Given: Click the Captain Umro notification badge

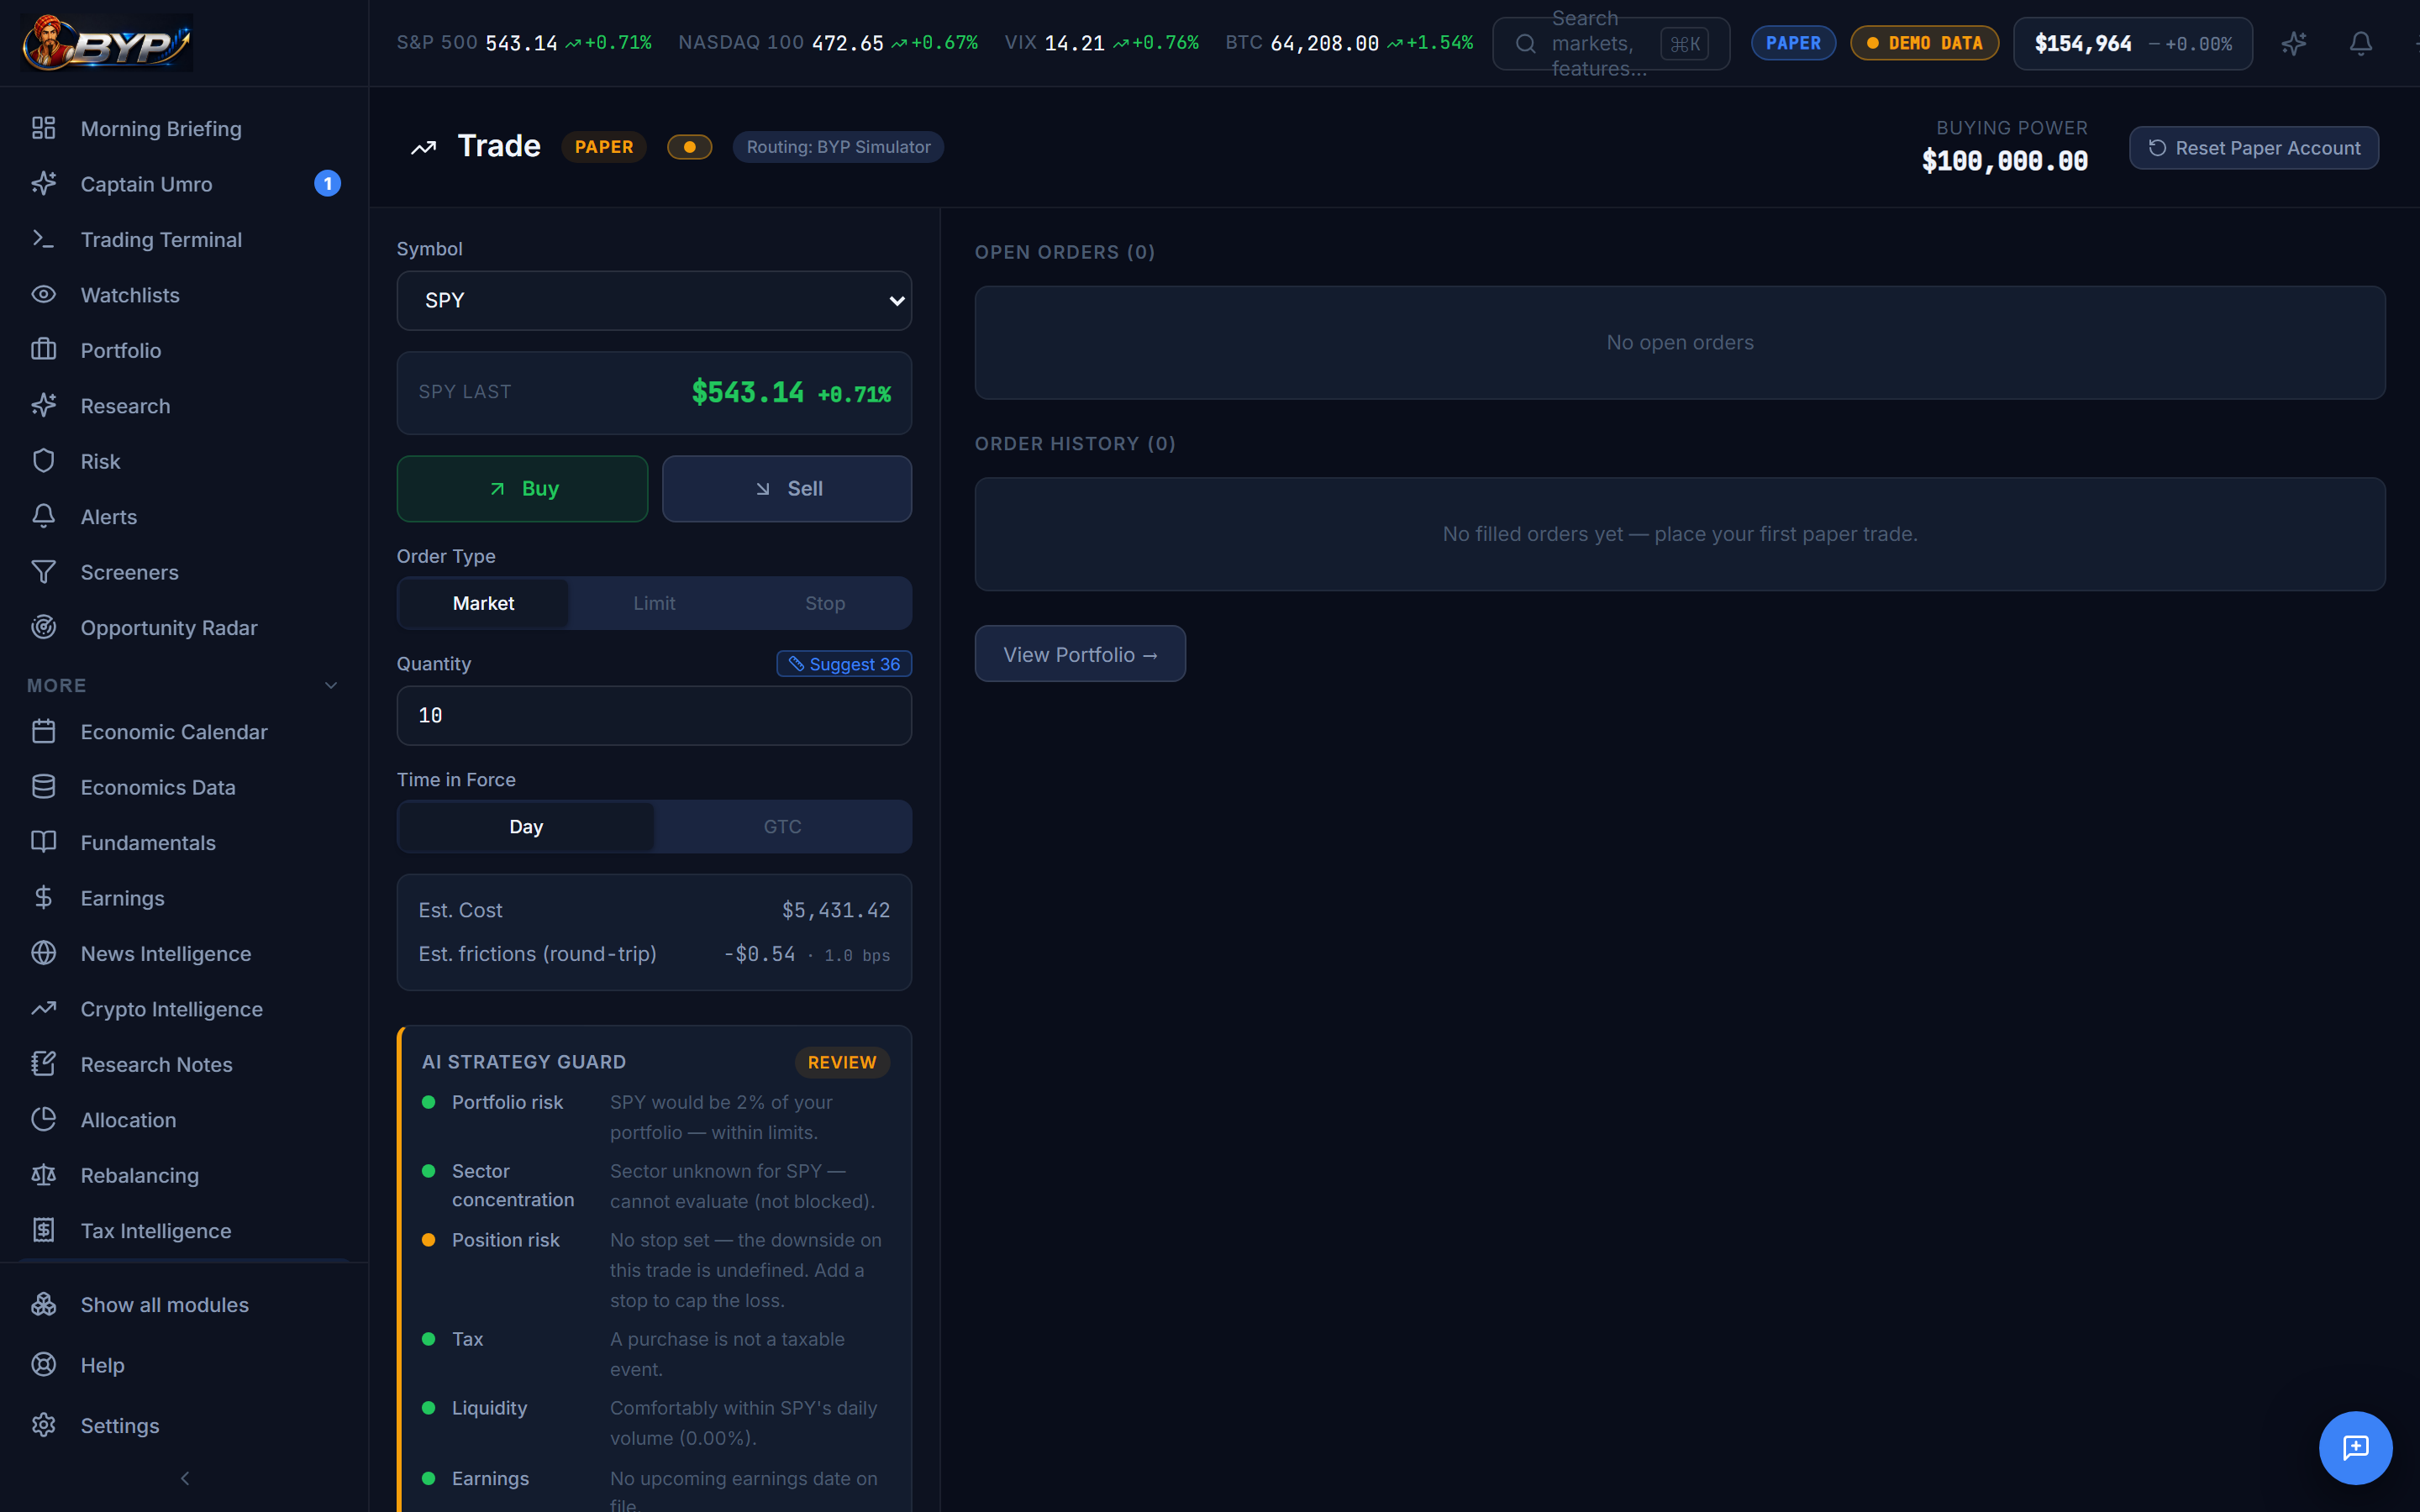Looking at the screenshot, I should coord(327,184).
